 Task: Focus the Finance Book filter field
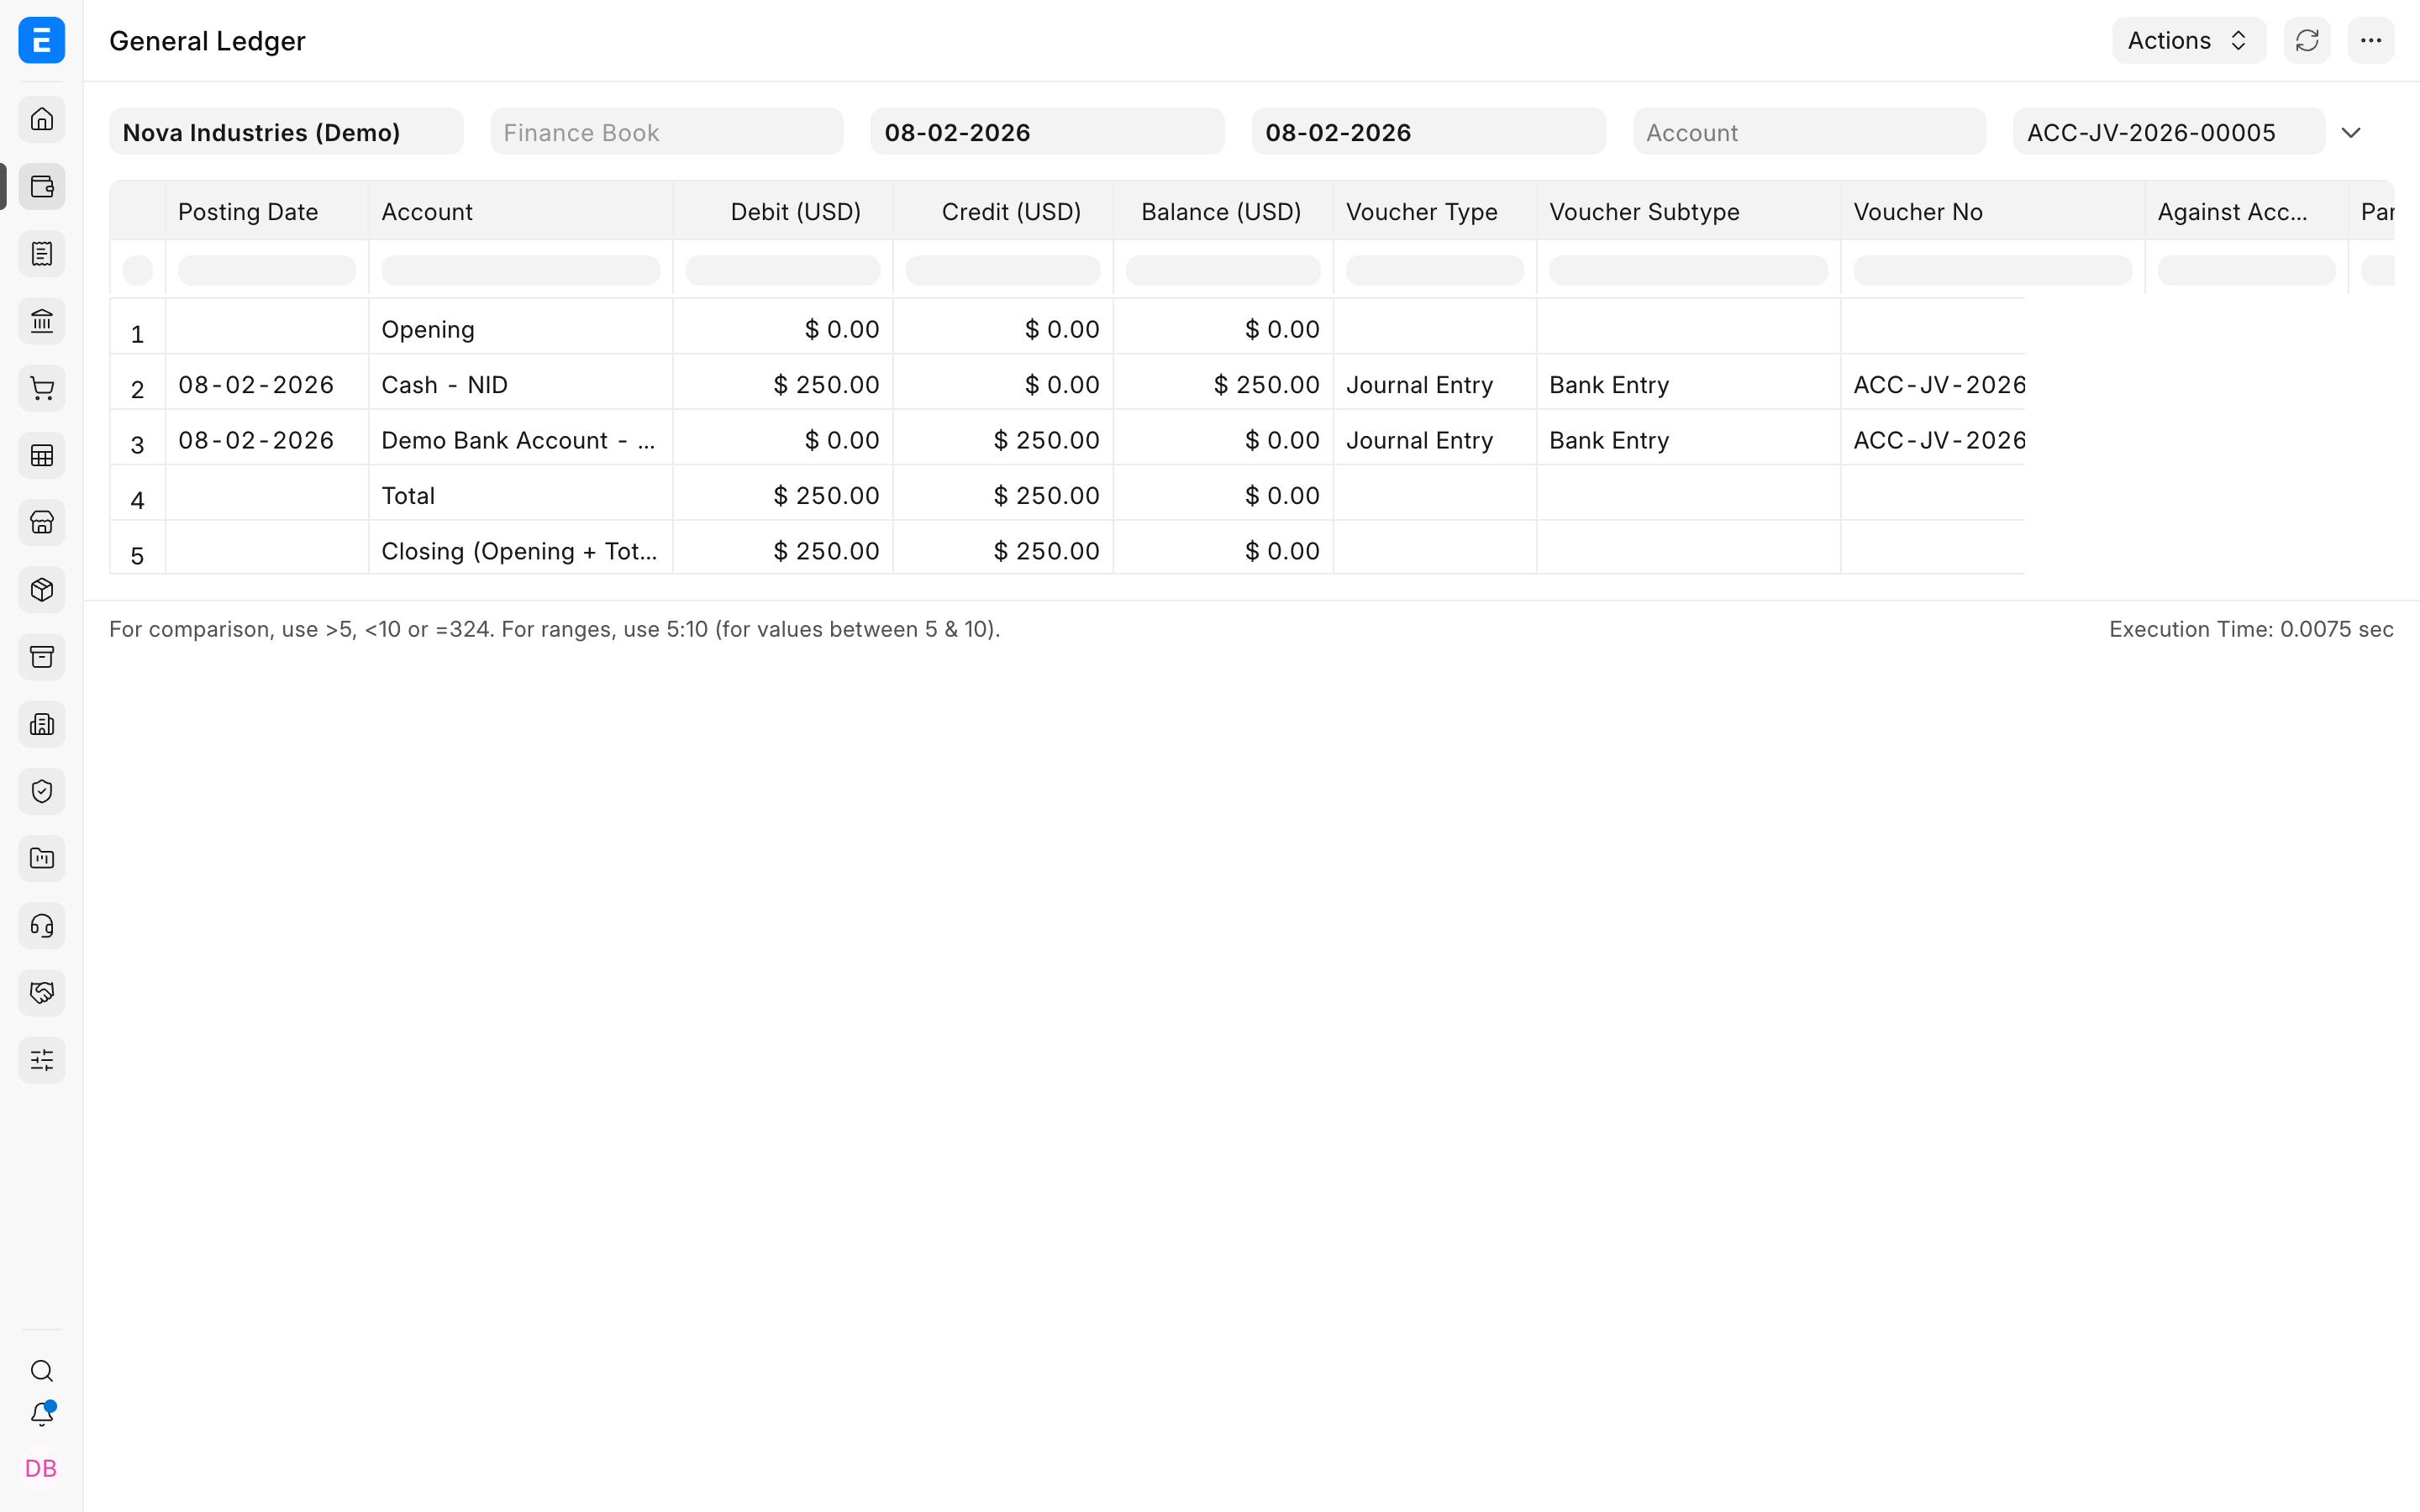click(667, 132)
